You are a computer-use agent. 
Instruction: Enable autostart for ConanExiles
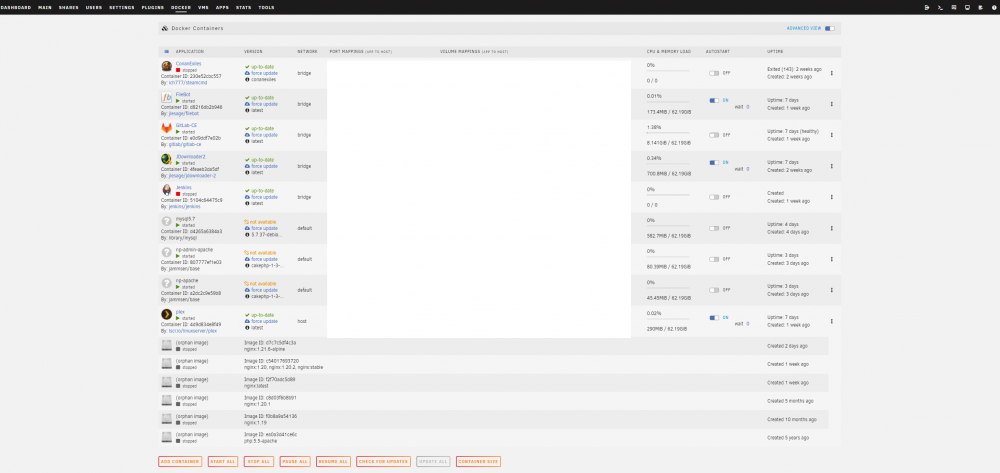coord(714,73)
